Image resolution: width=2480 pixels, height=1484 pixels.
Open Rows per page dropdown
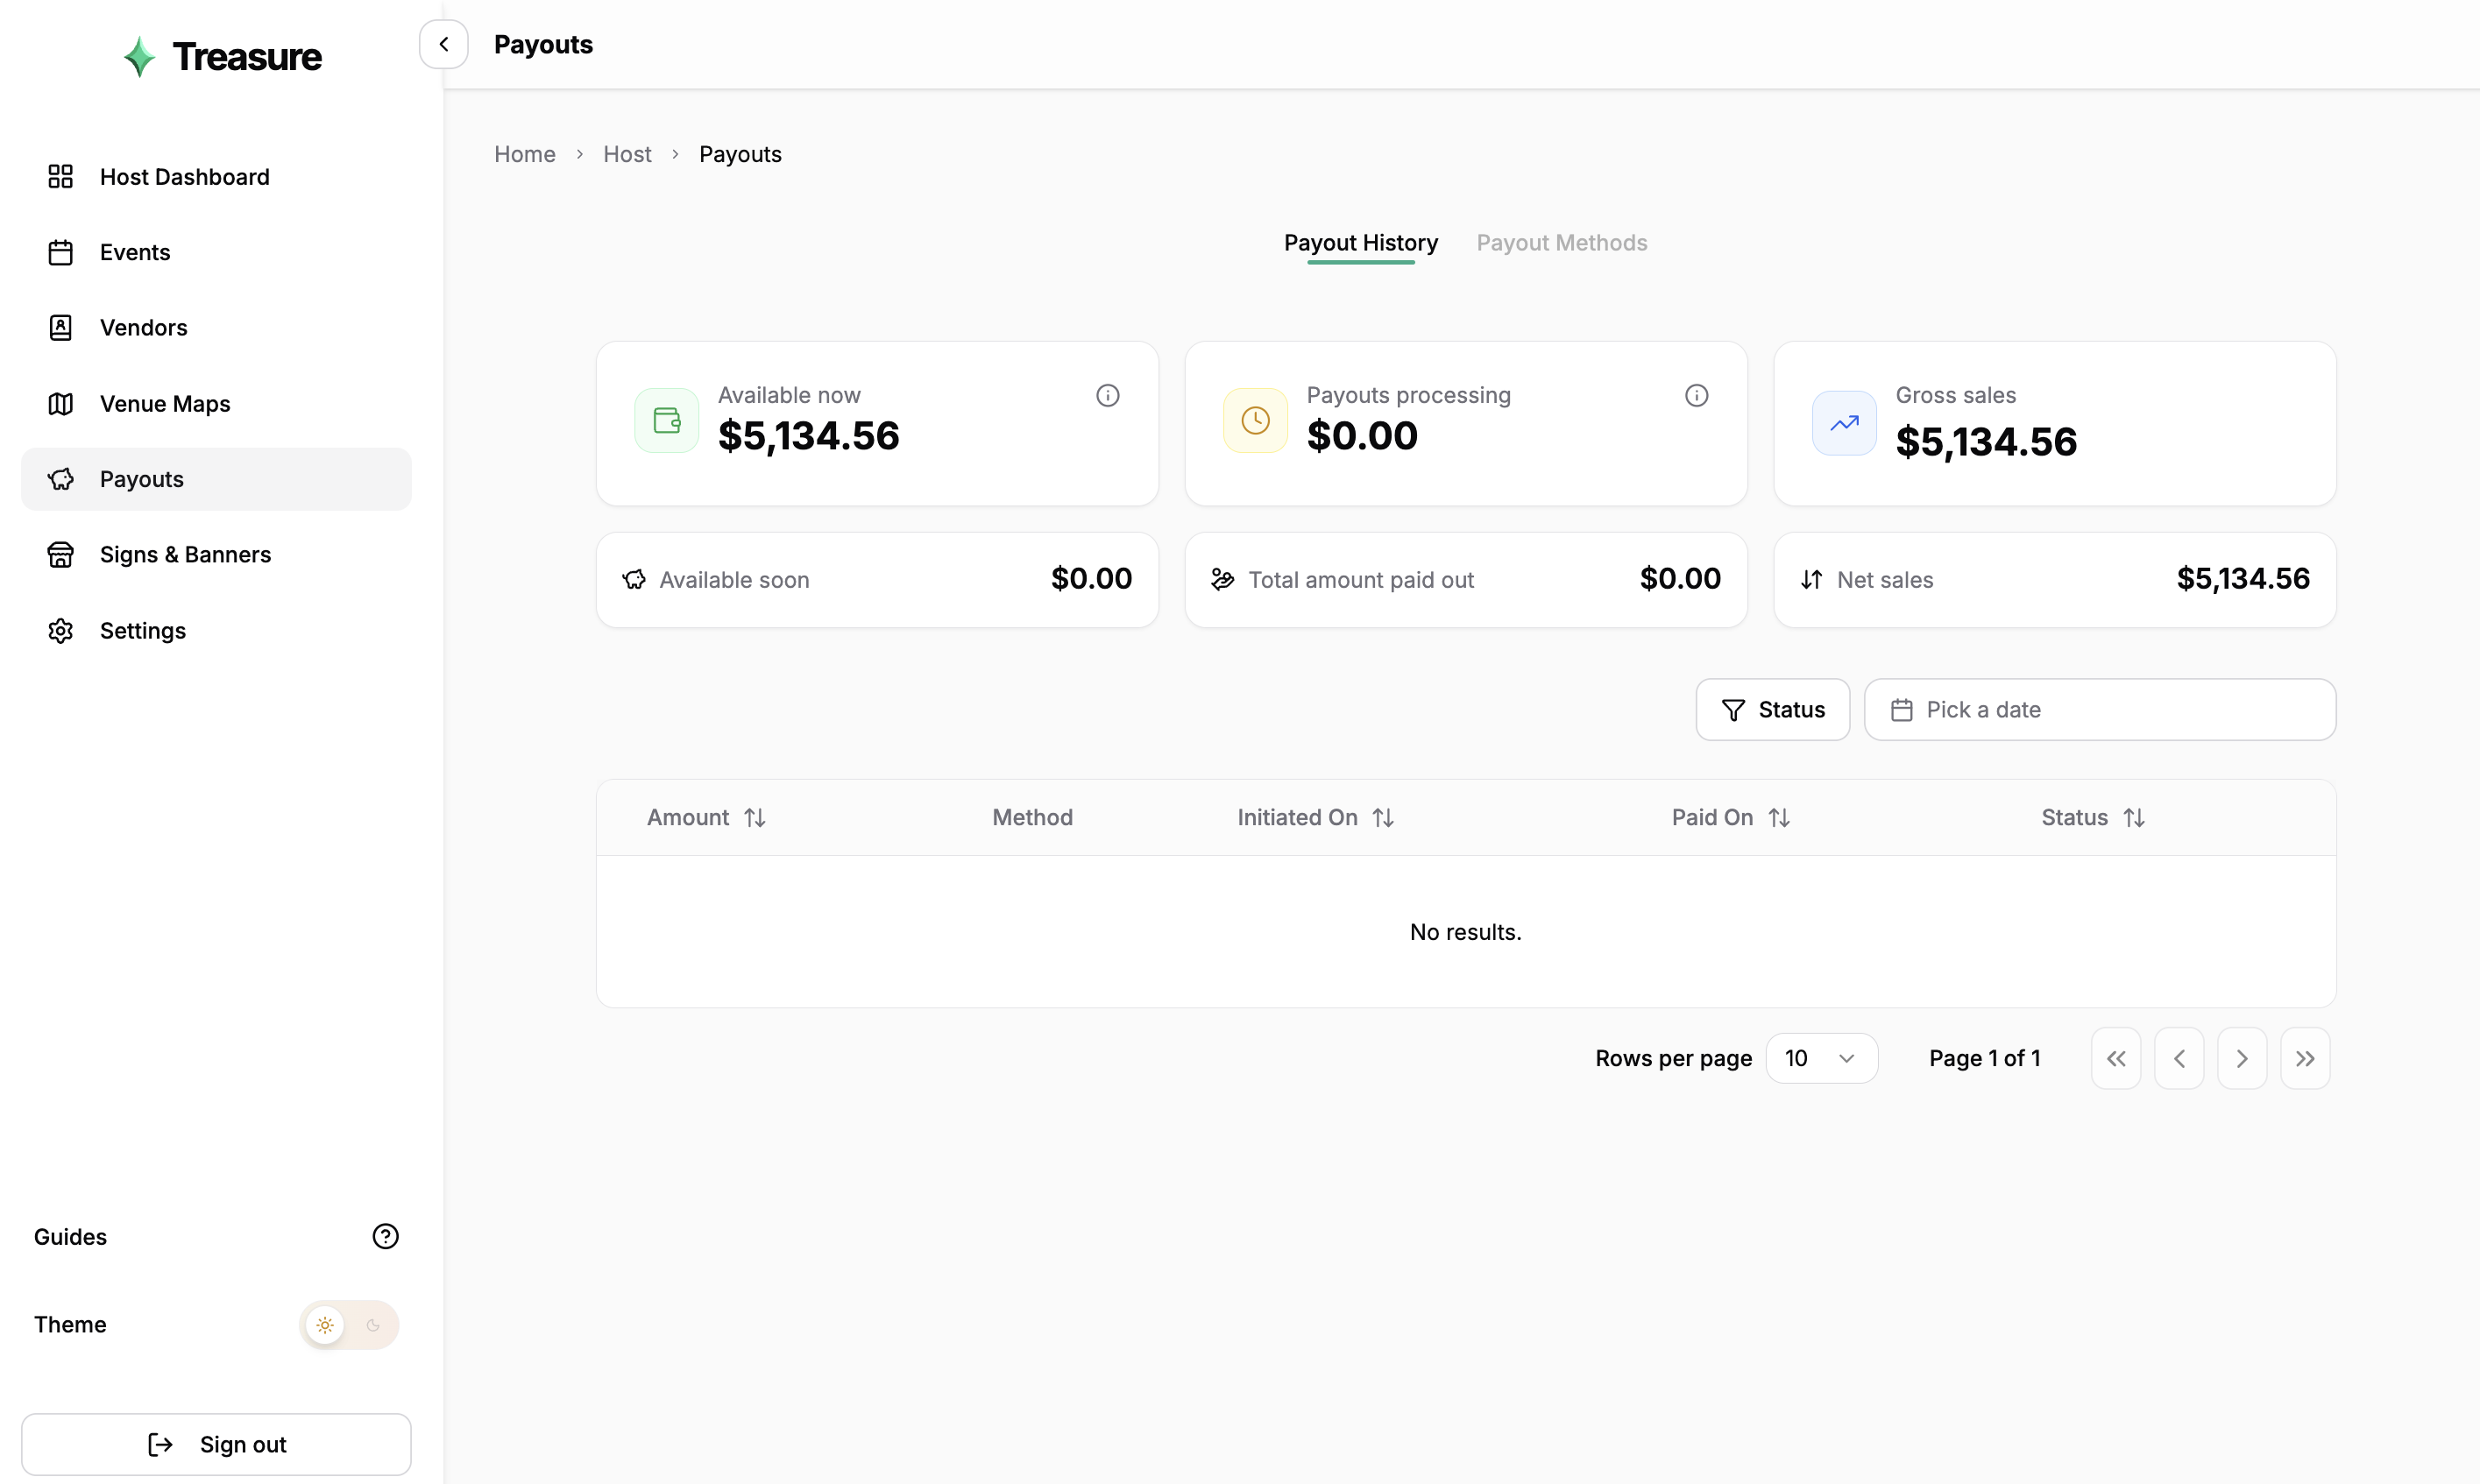coord(1821,1058)
